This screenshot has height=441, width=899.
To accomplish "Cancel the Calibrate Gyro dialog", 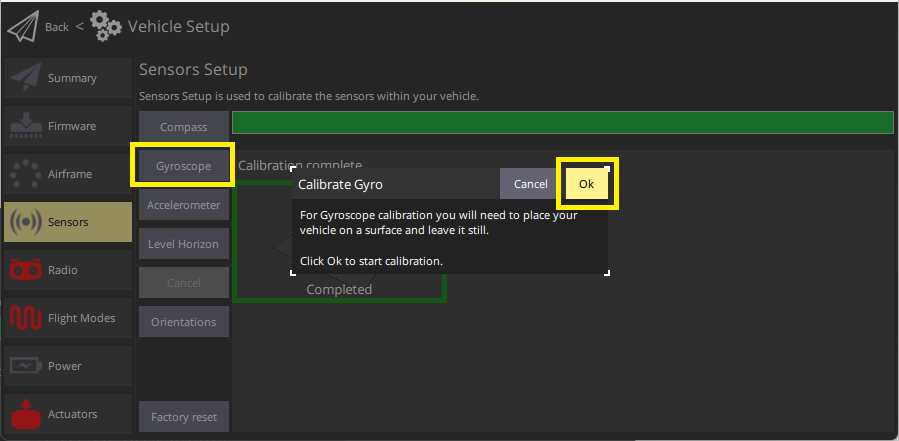I will click(x=530, y=184).
